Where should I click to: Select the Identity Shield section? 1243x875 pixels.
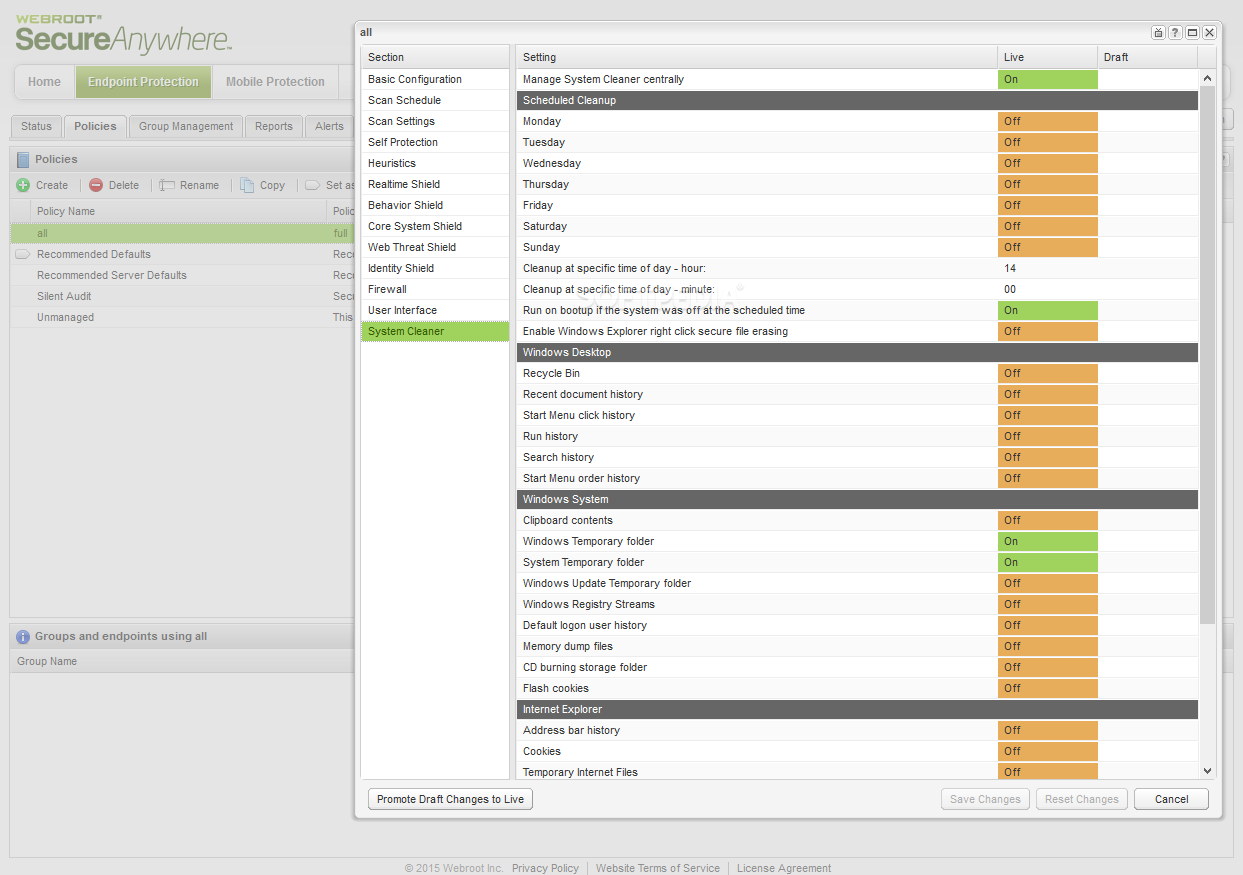coord(435,268)
